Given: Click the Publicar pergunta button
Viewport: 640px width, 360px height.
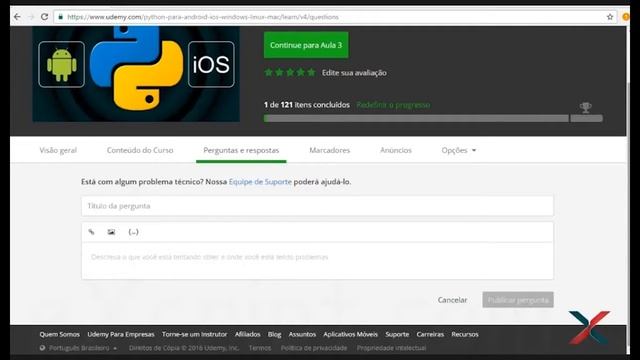Looking at the screenshot, I should point(518,300).
